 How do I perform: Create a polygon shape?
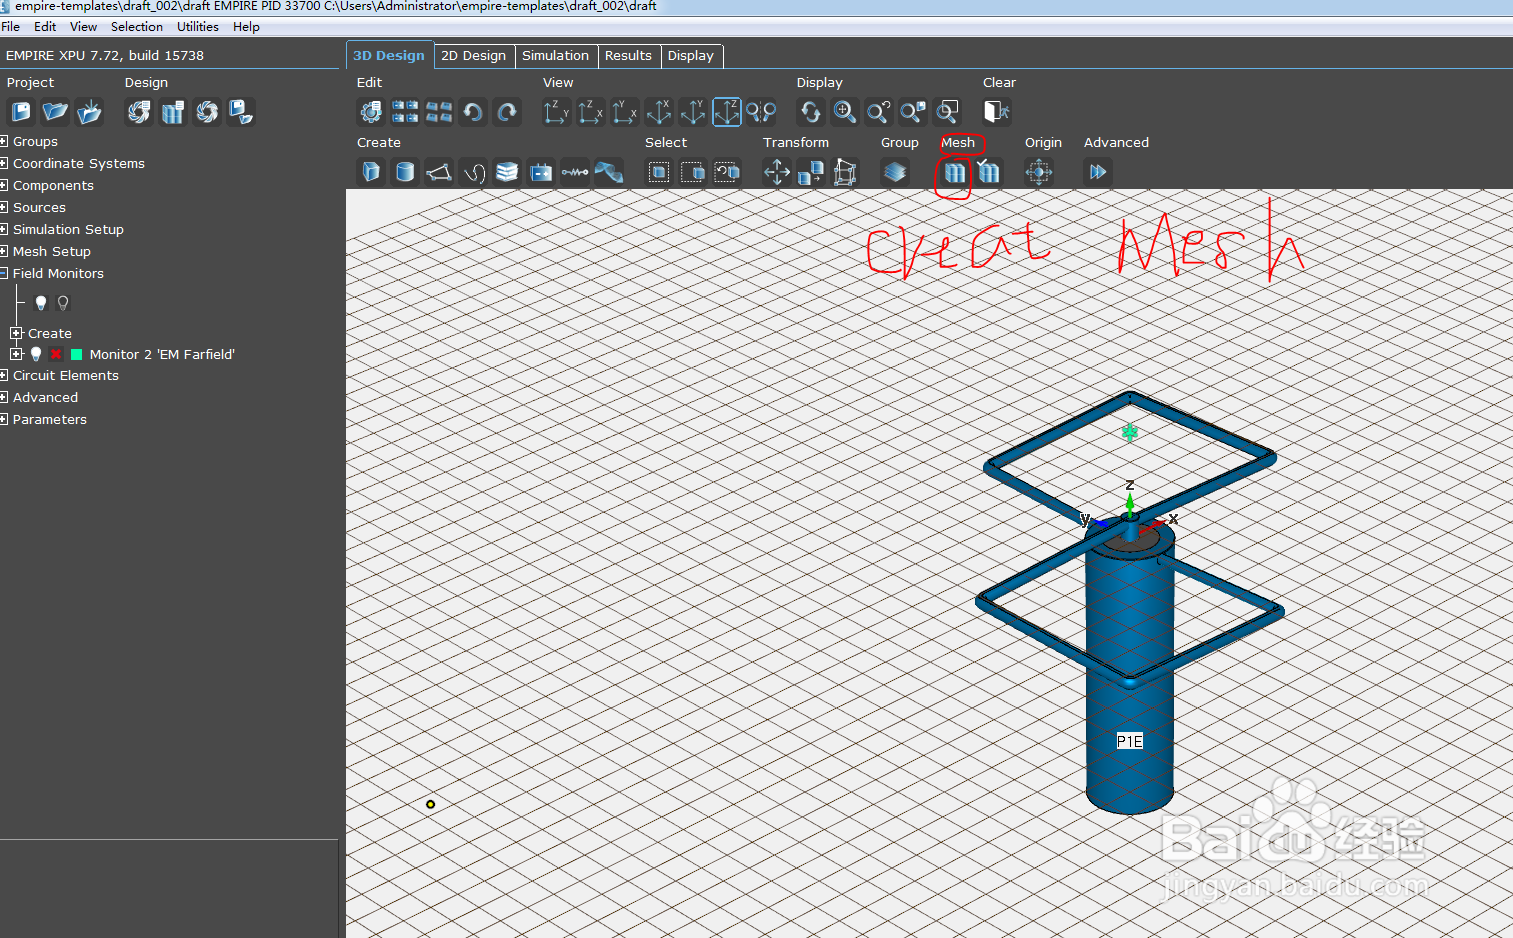coord(439,172)
